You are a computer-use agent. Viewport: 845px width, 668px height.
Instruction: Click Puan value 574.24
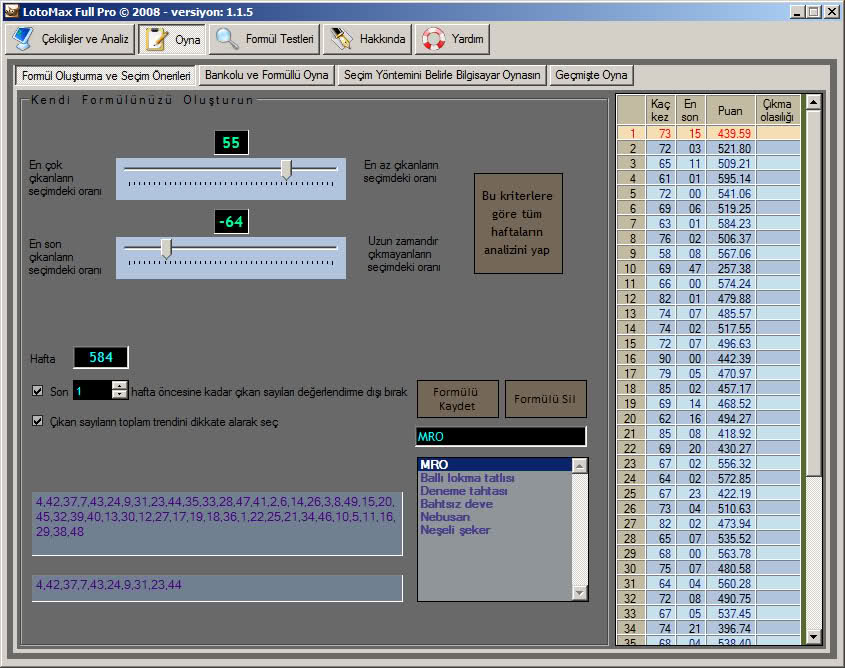(x=730, y=283)
